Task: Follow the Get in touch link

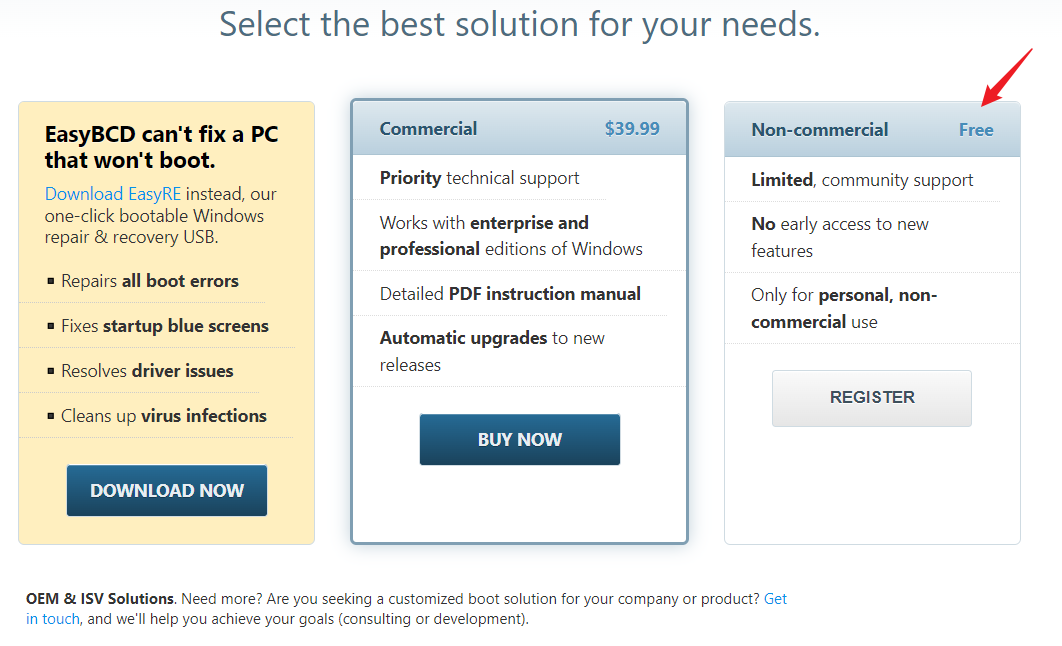Action: [x=775, y=599]
